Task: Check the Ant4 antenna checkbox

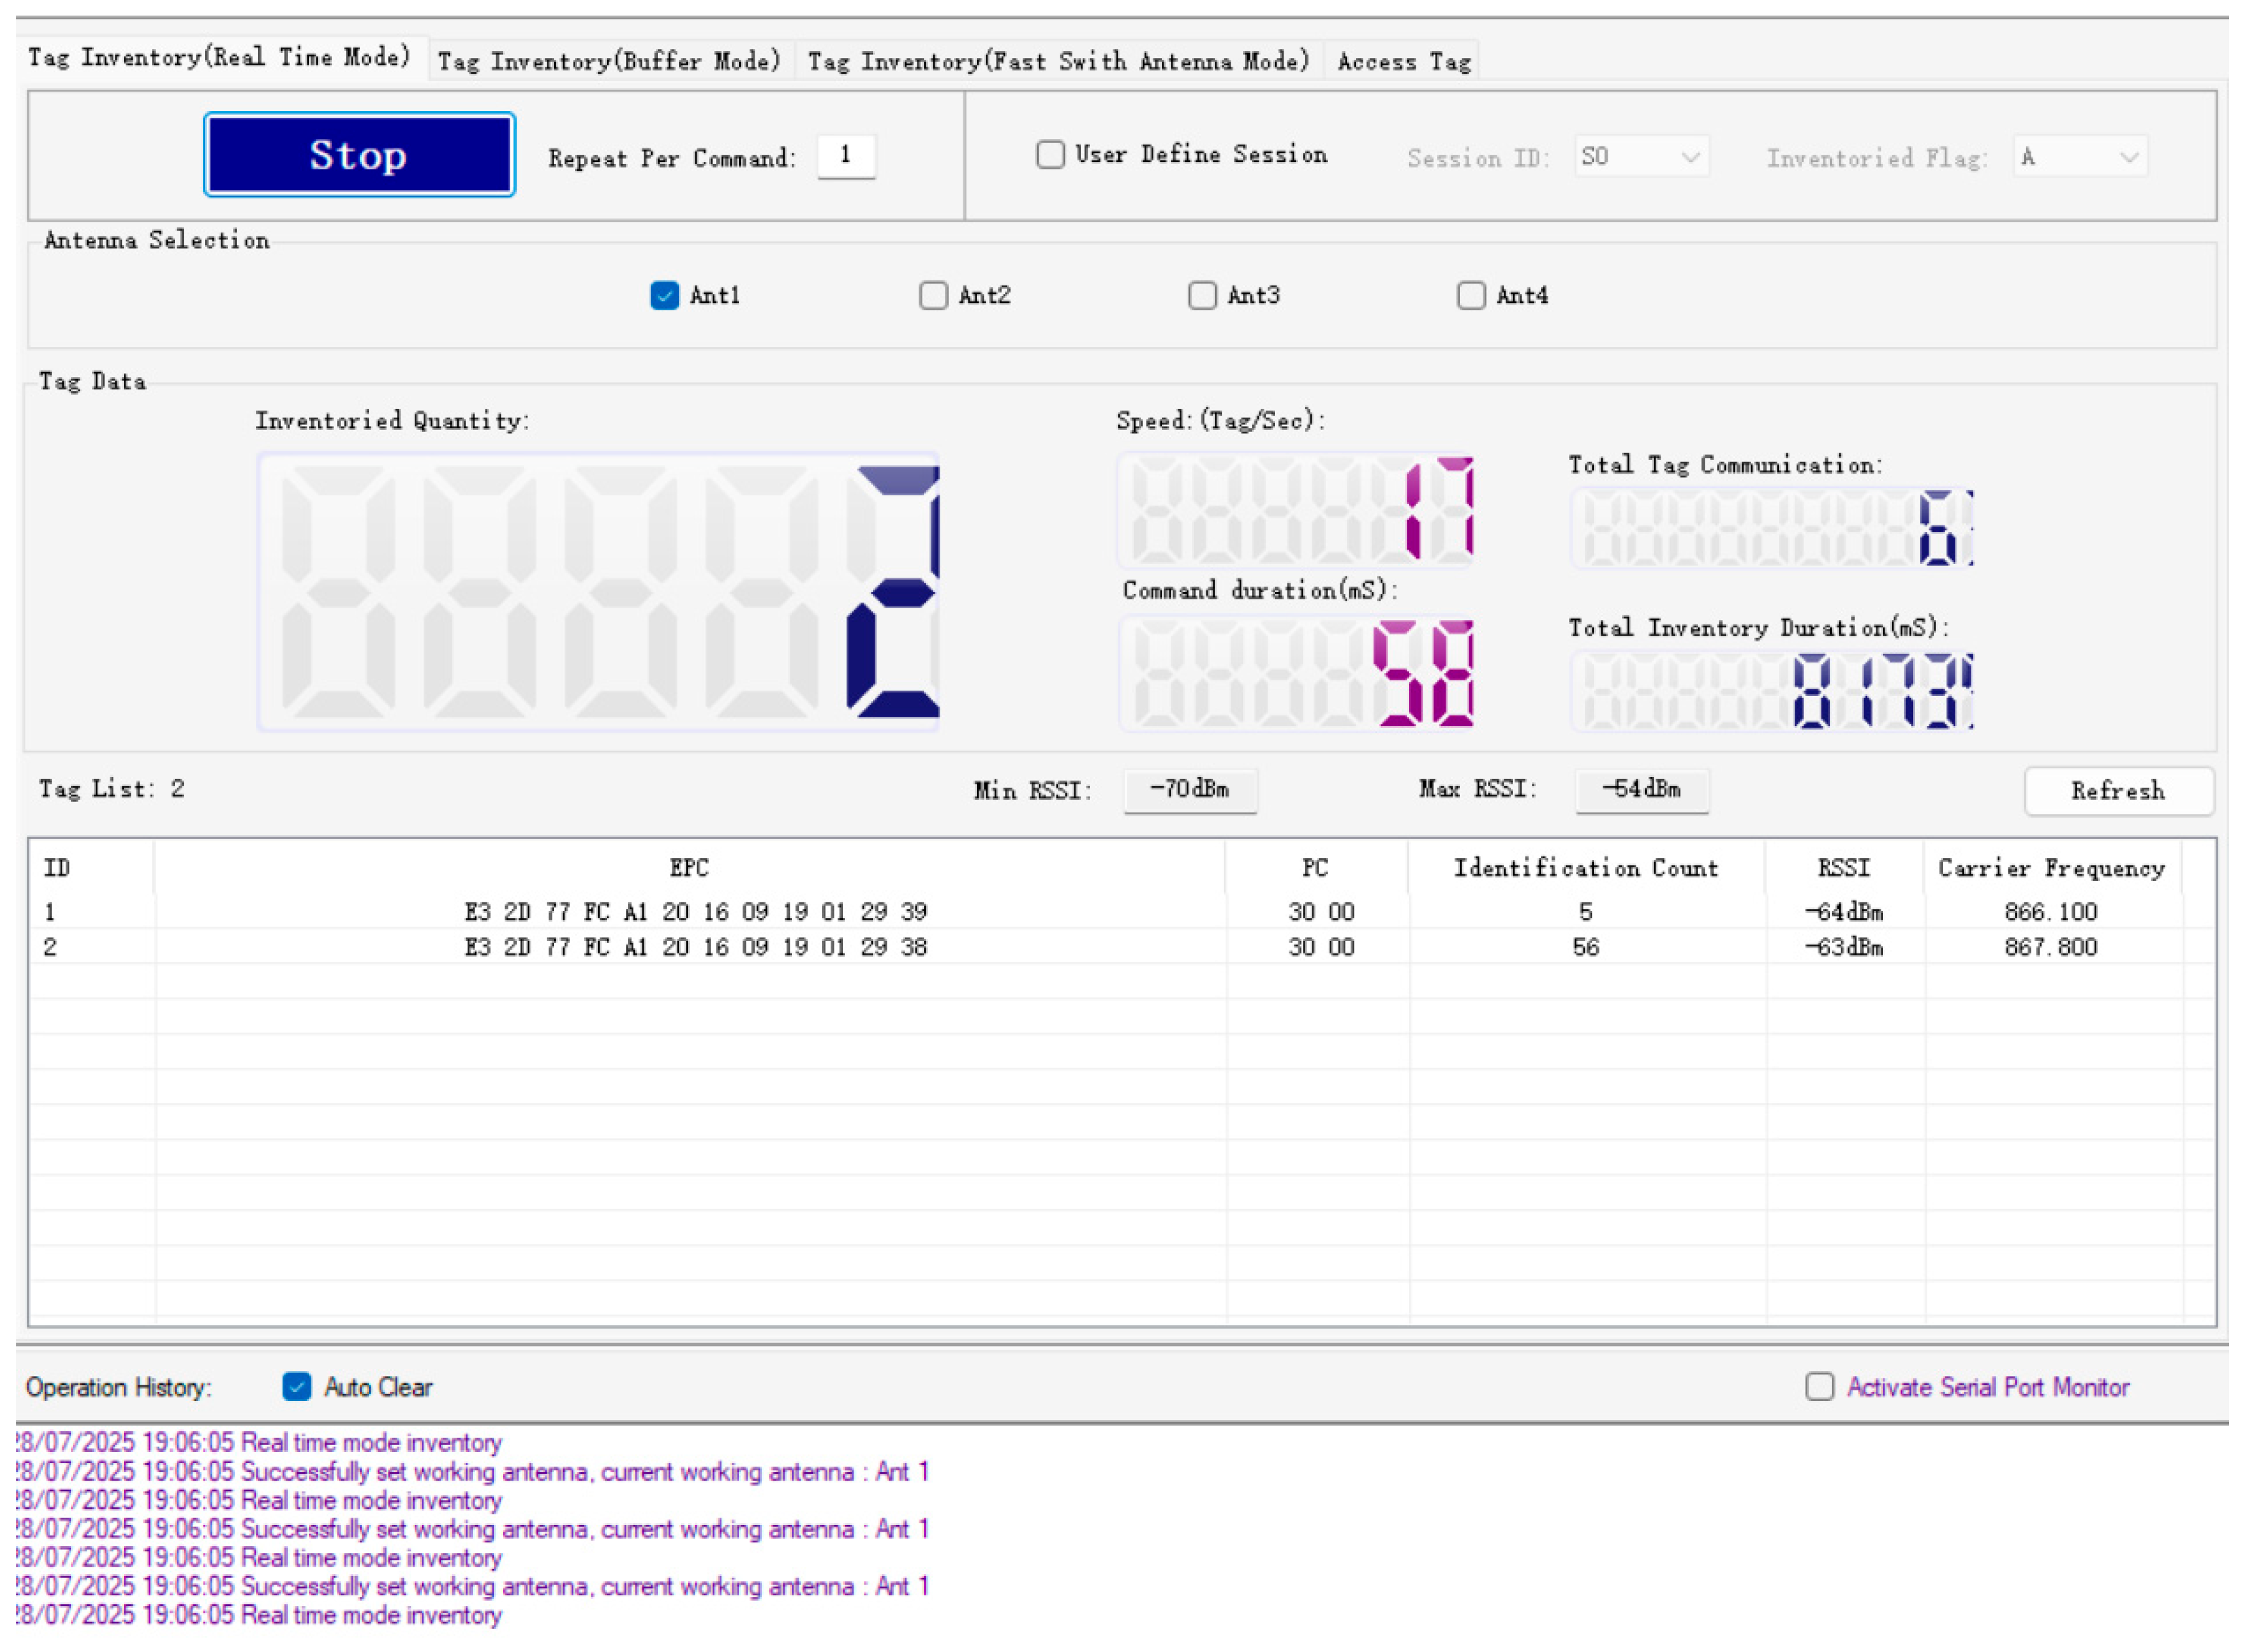Action: pos(1471,296)
